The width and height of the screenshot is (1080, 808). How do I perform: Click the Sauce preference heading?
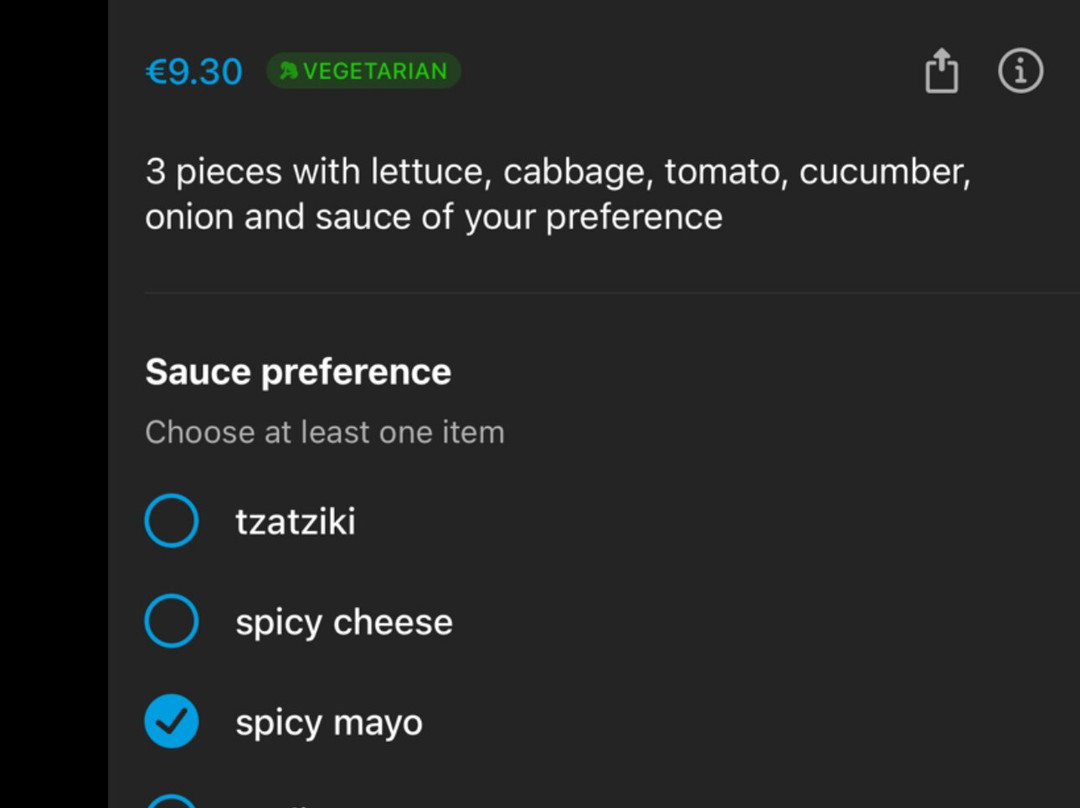298,372
